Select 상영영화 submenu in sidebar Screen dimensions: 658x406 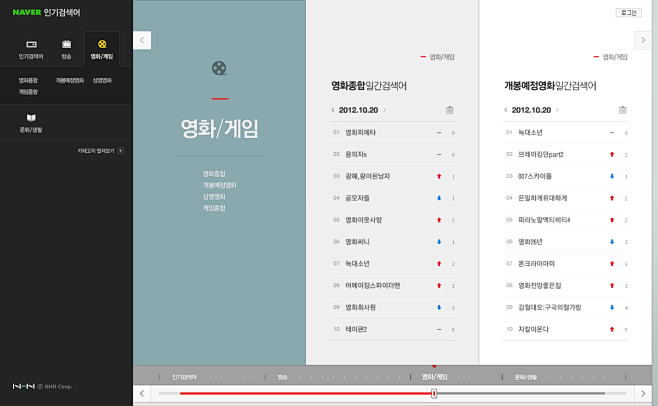(x=102, y=80)
